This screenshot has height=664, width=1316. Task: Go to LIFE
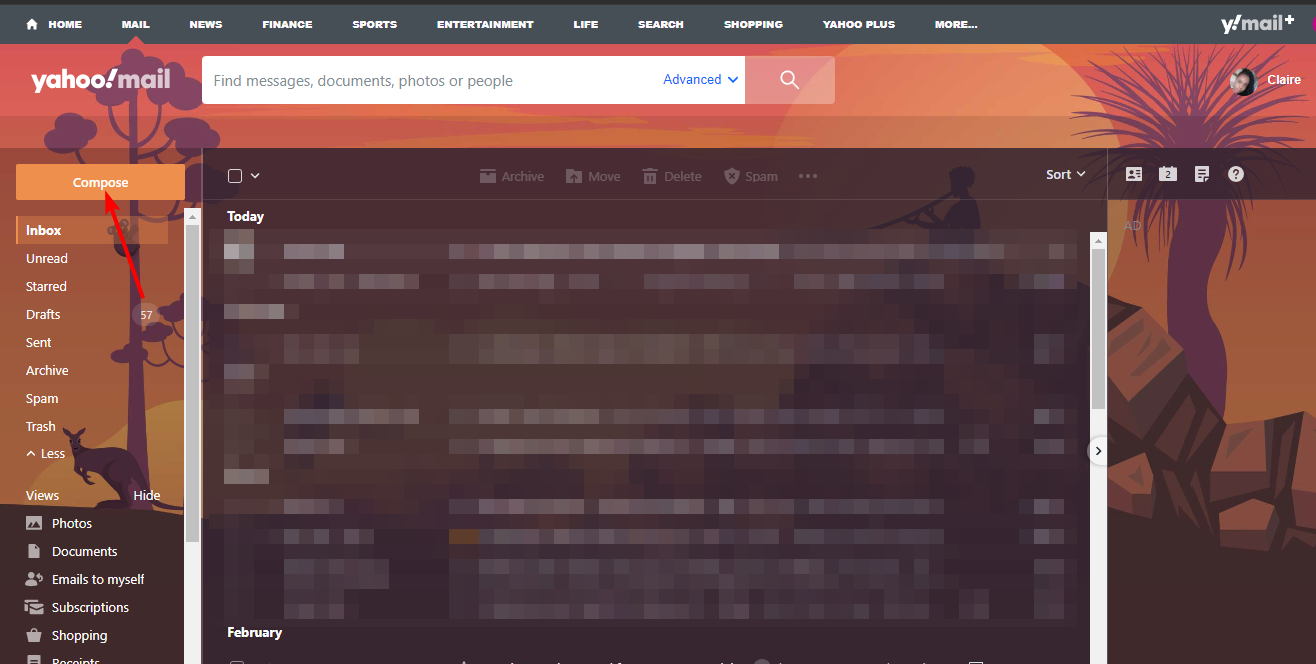[x=586, y=24]
